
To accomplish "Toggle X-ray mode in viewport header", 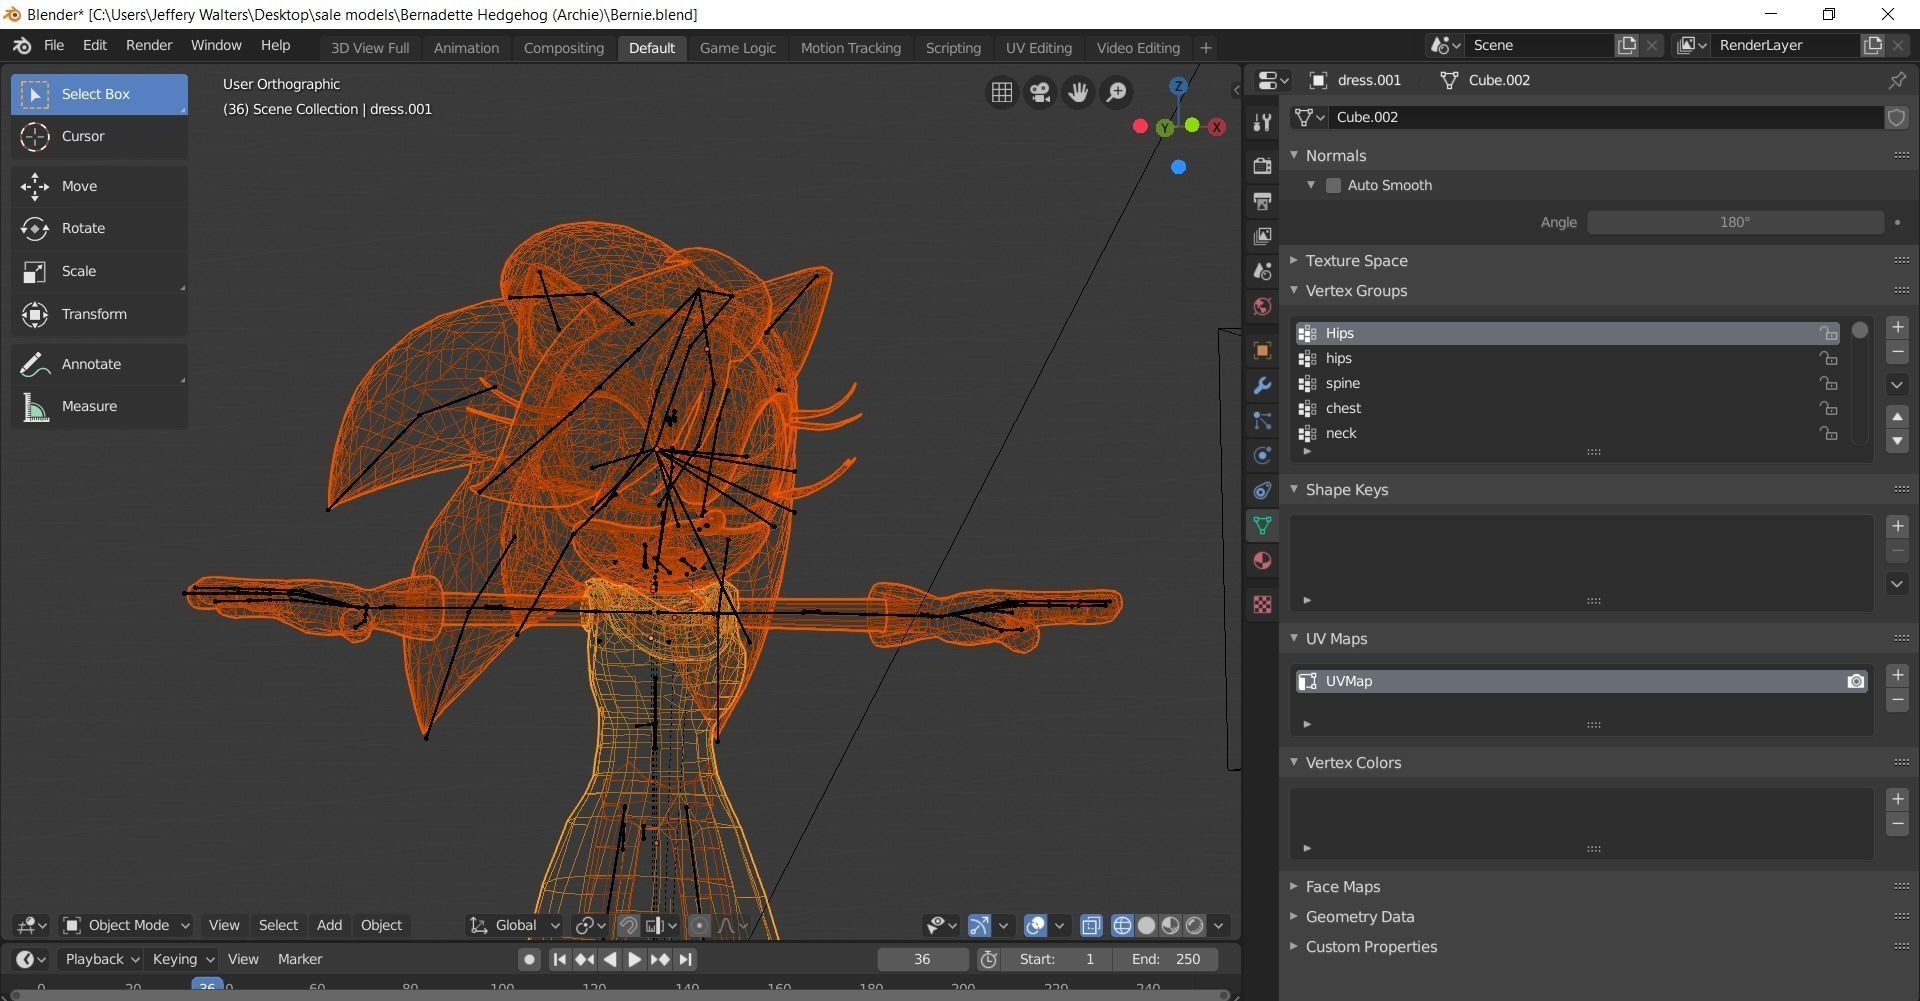I will click(1090, 926).
